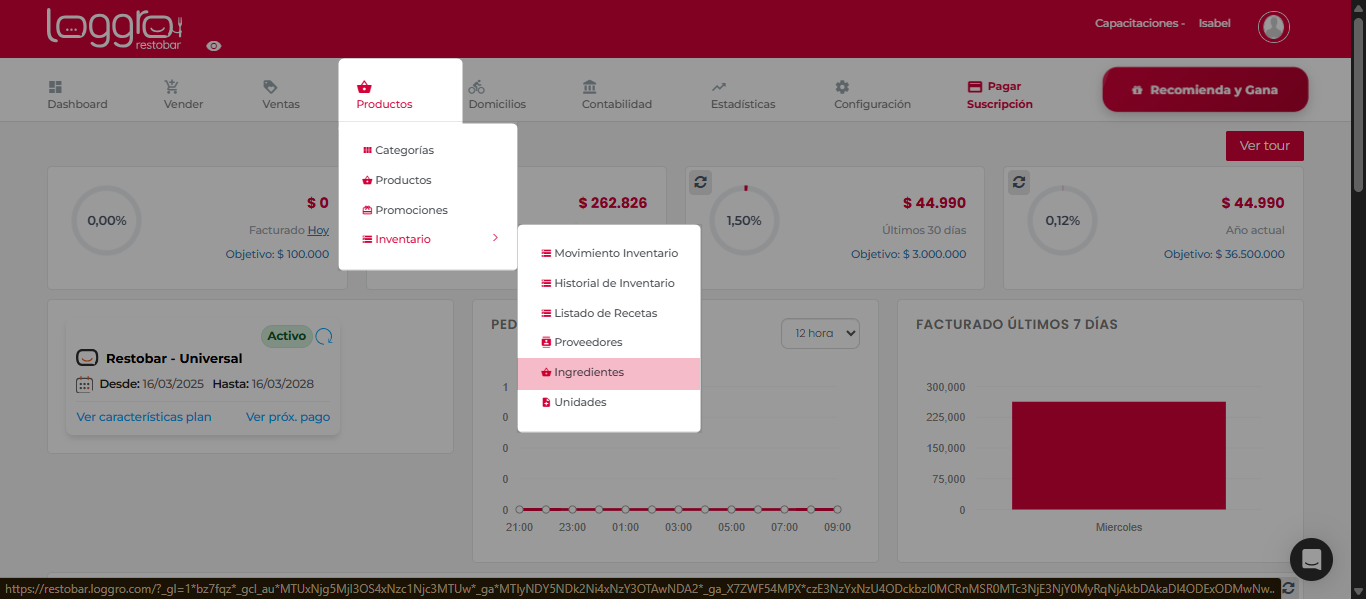Select Ingredientes from the Inventario submenu
1366x599 pixels.
[x=589, y=373]
